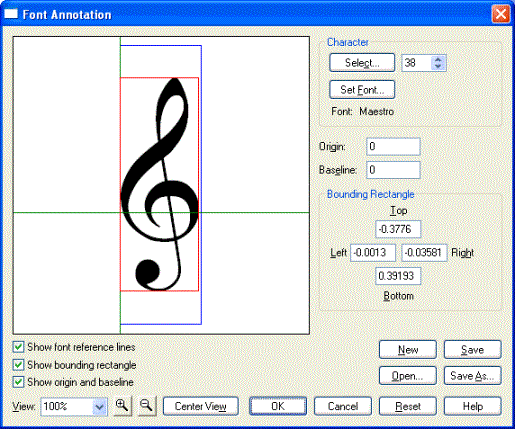
Task: Decrease character number with down arrow
Action: point(438,66)
